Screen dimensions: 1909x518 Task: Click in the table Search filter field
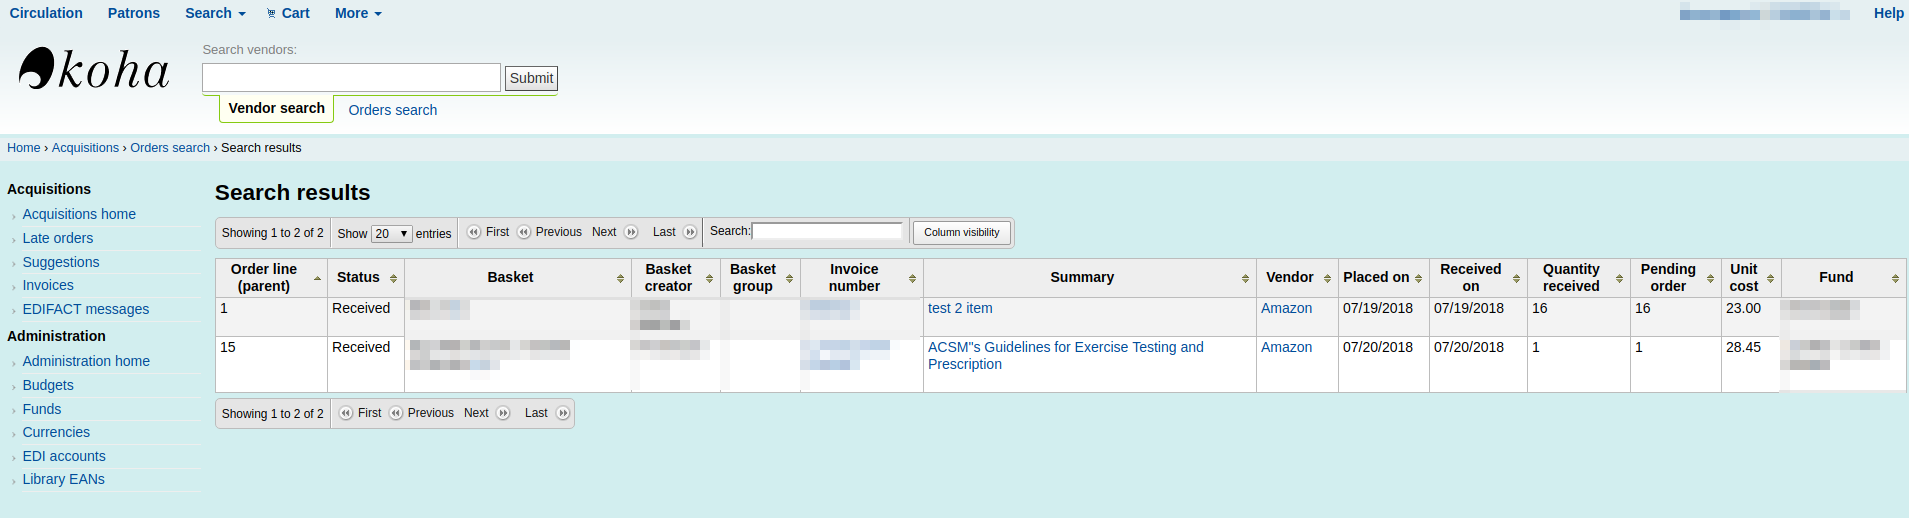[827, 231]
